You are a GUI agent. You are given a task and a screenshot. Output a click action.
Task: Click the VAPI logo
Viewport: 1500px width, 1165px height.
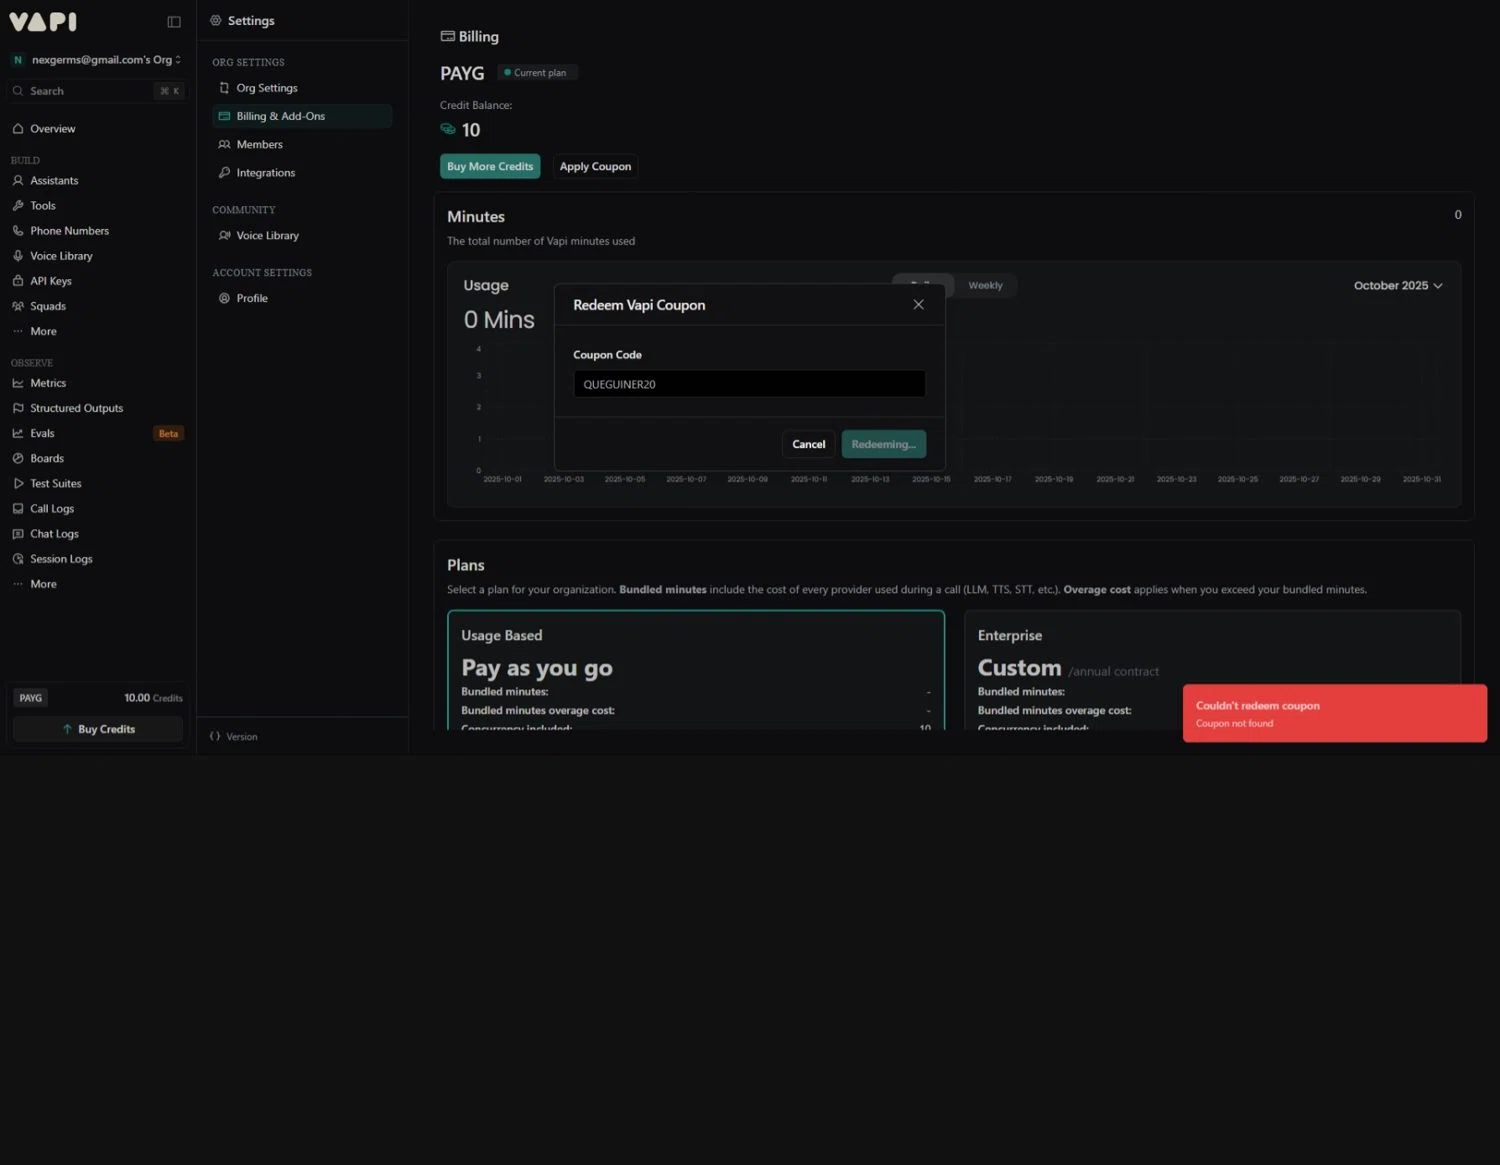43,21
